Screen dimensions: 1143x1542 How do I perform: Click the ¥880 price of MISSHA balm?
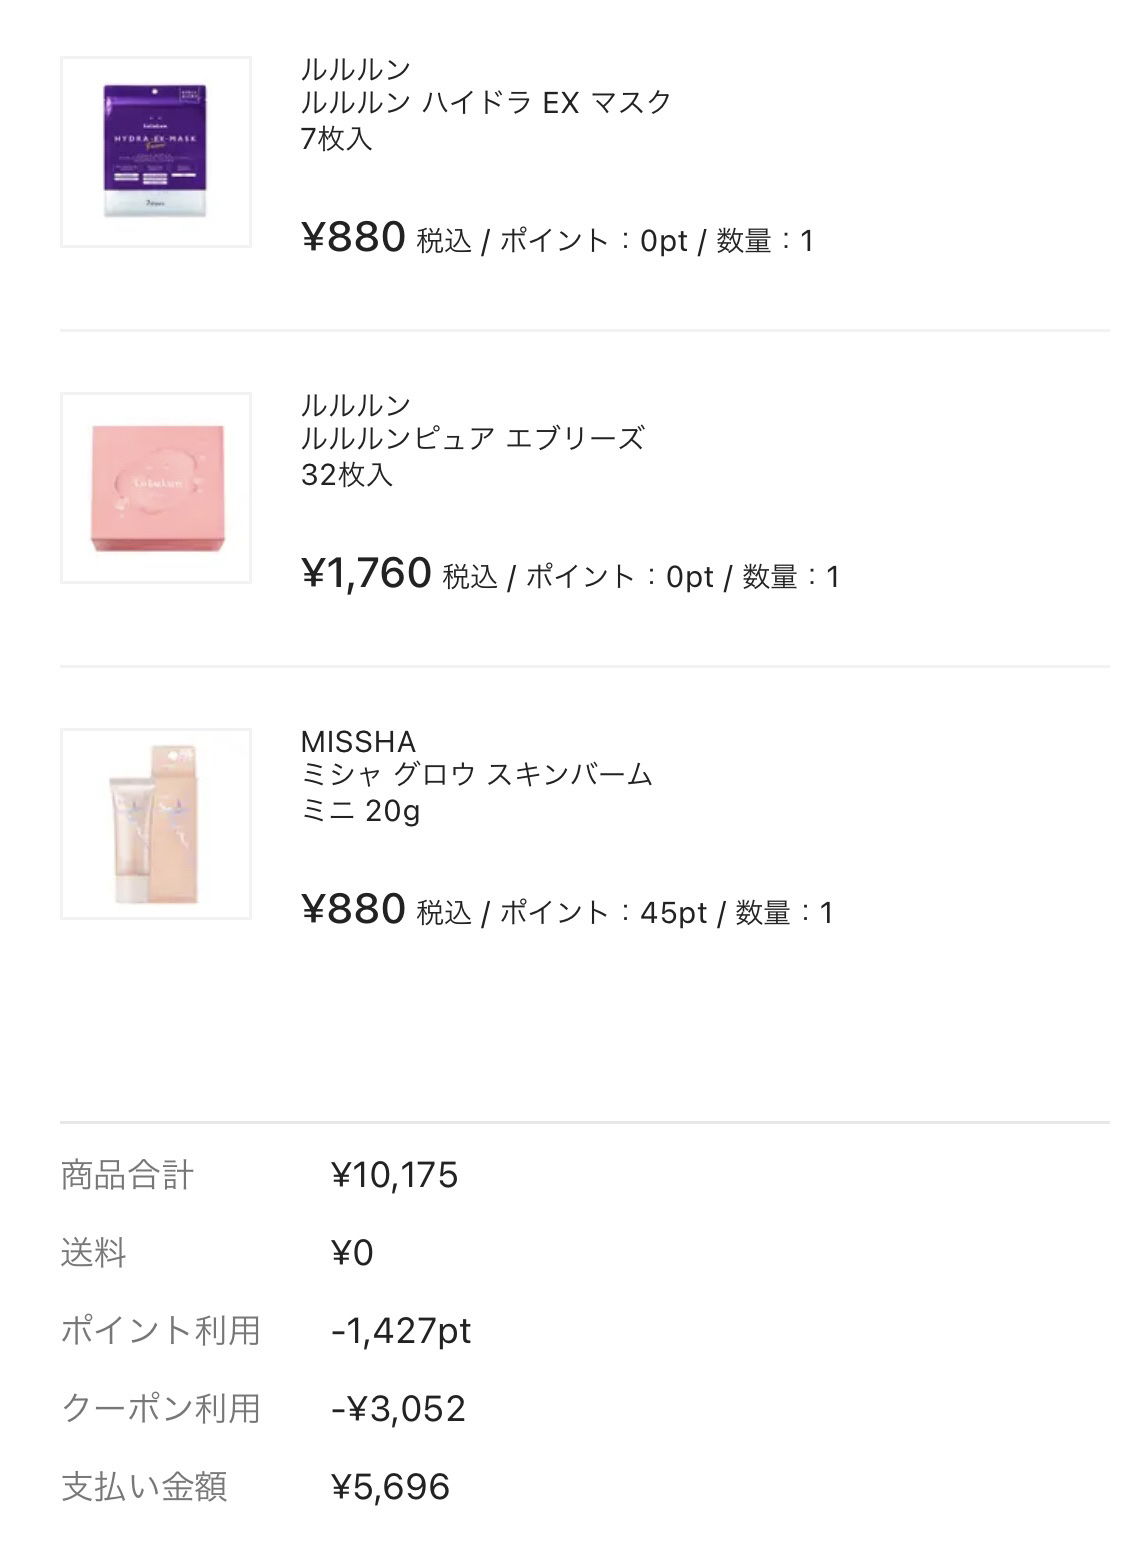353,910
